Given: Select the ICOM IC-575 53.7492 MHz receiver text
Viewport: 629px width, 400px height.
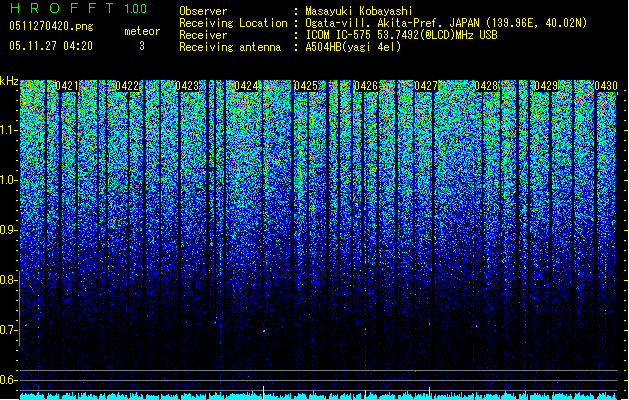Looking at the screenshot, I should click(402, 35).
